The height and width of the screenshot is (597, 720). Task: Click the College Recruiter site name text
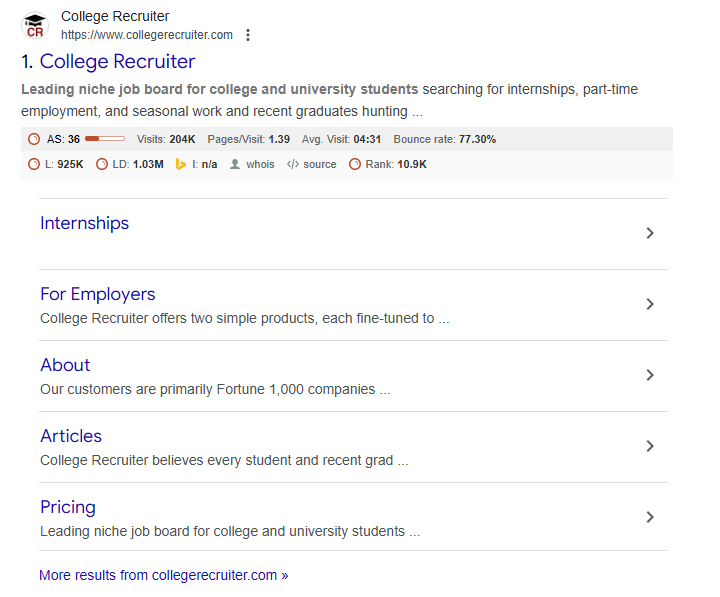pos(115,16)
